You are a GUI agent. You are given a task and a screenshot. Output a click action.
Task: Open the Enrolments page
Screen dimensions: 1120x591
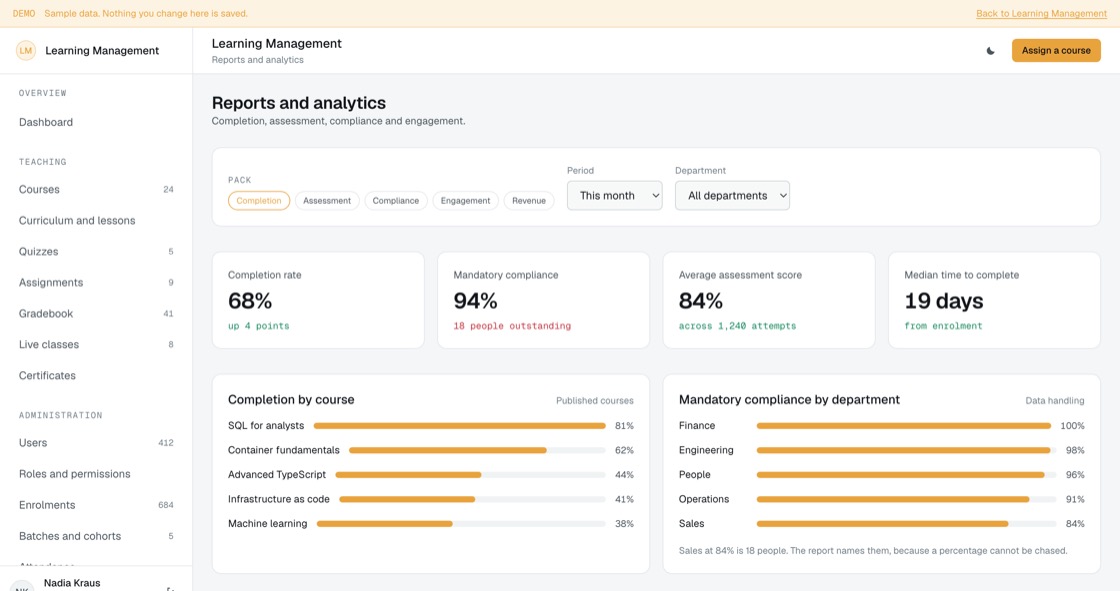click(x=96, y=505)
